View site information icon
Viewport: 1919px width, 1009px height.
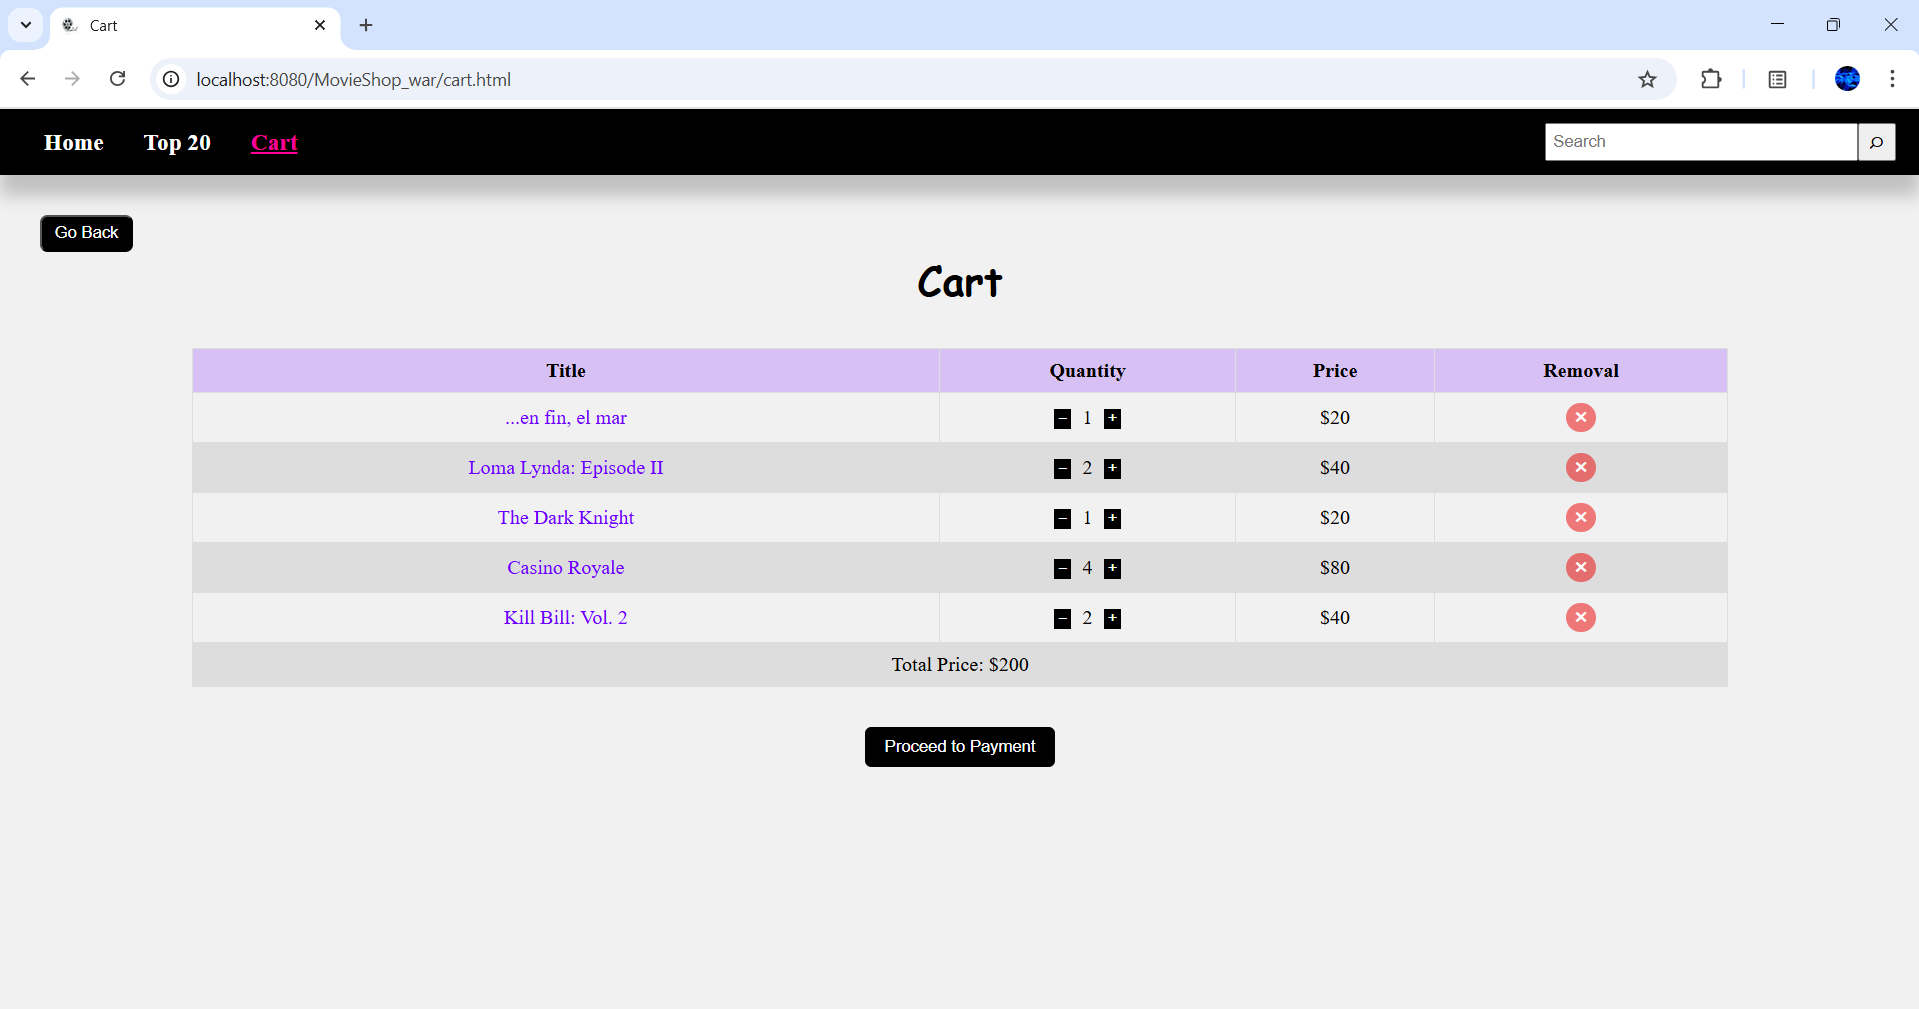[172, 79]
